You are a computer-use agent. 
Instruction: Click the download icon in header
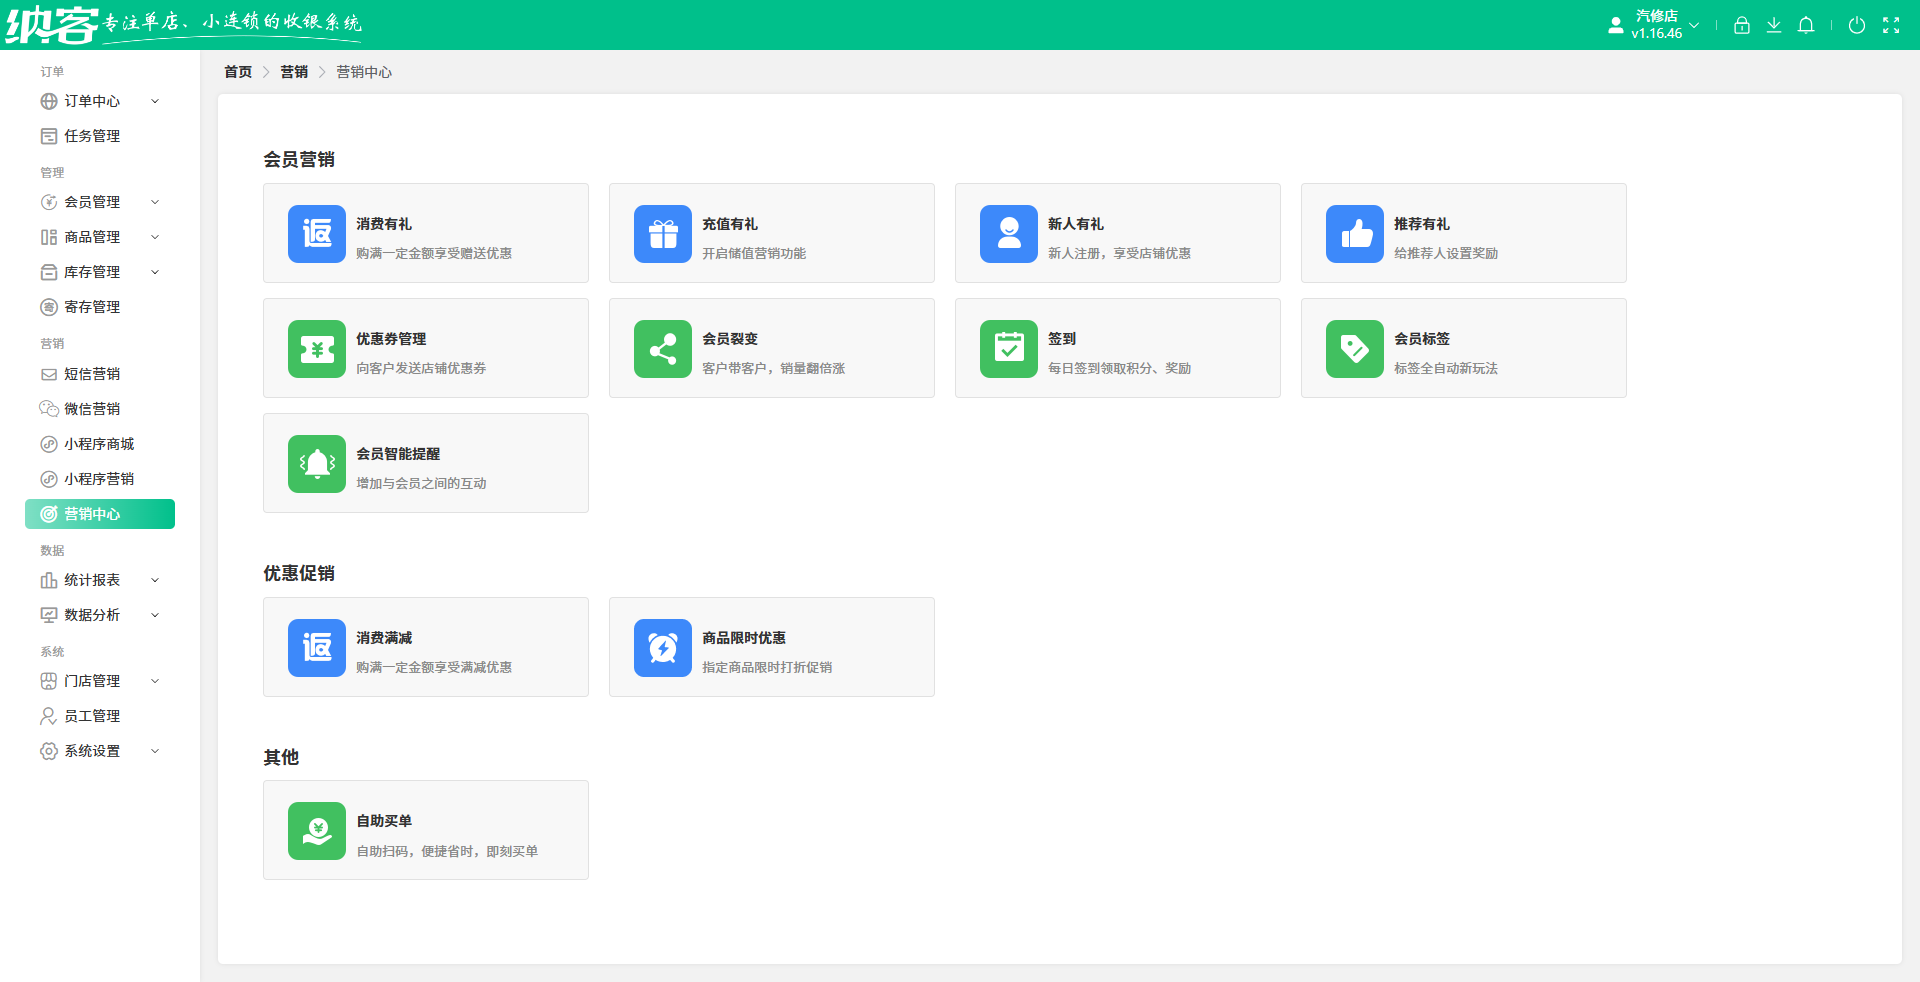coord(1774,25)
